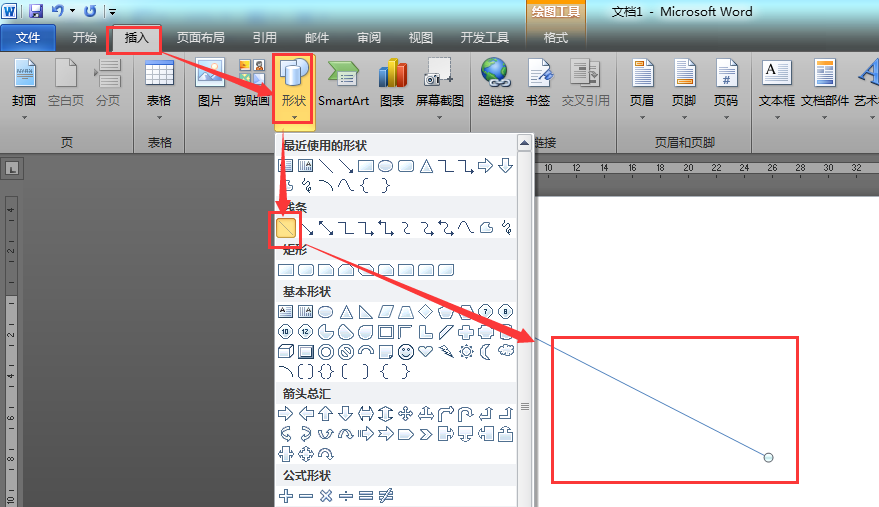
Task: Click the 页眉和页脚 group label
Action: click(684, 142)
